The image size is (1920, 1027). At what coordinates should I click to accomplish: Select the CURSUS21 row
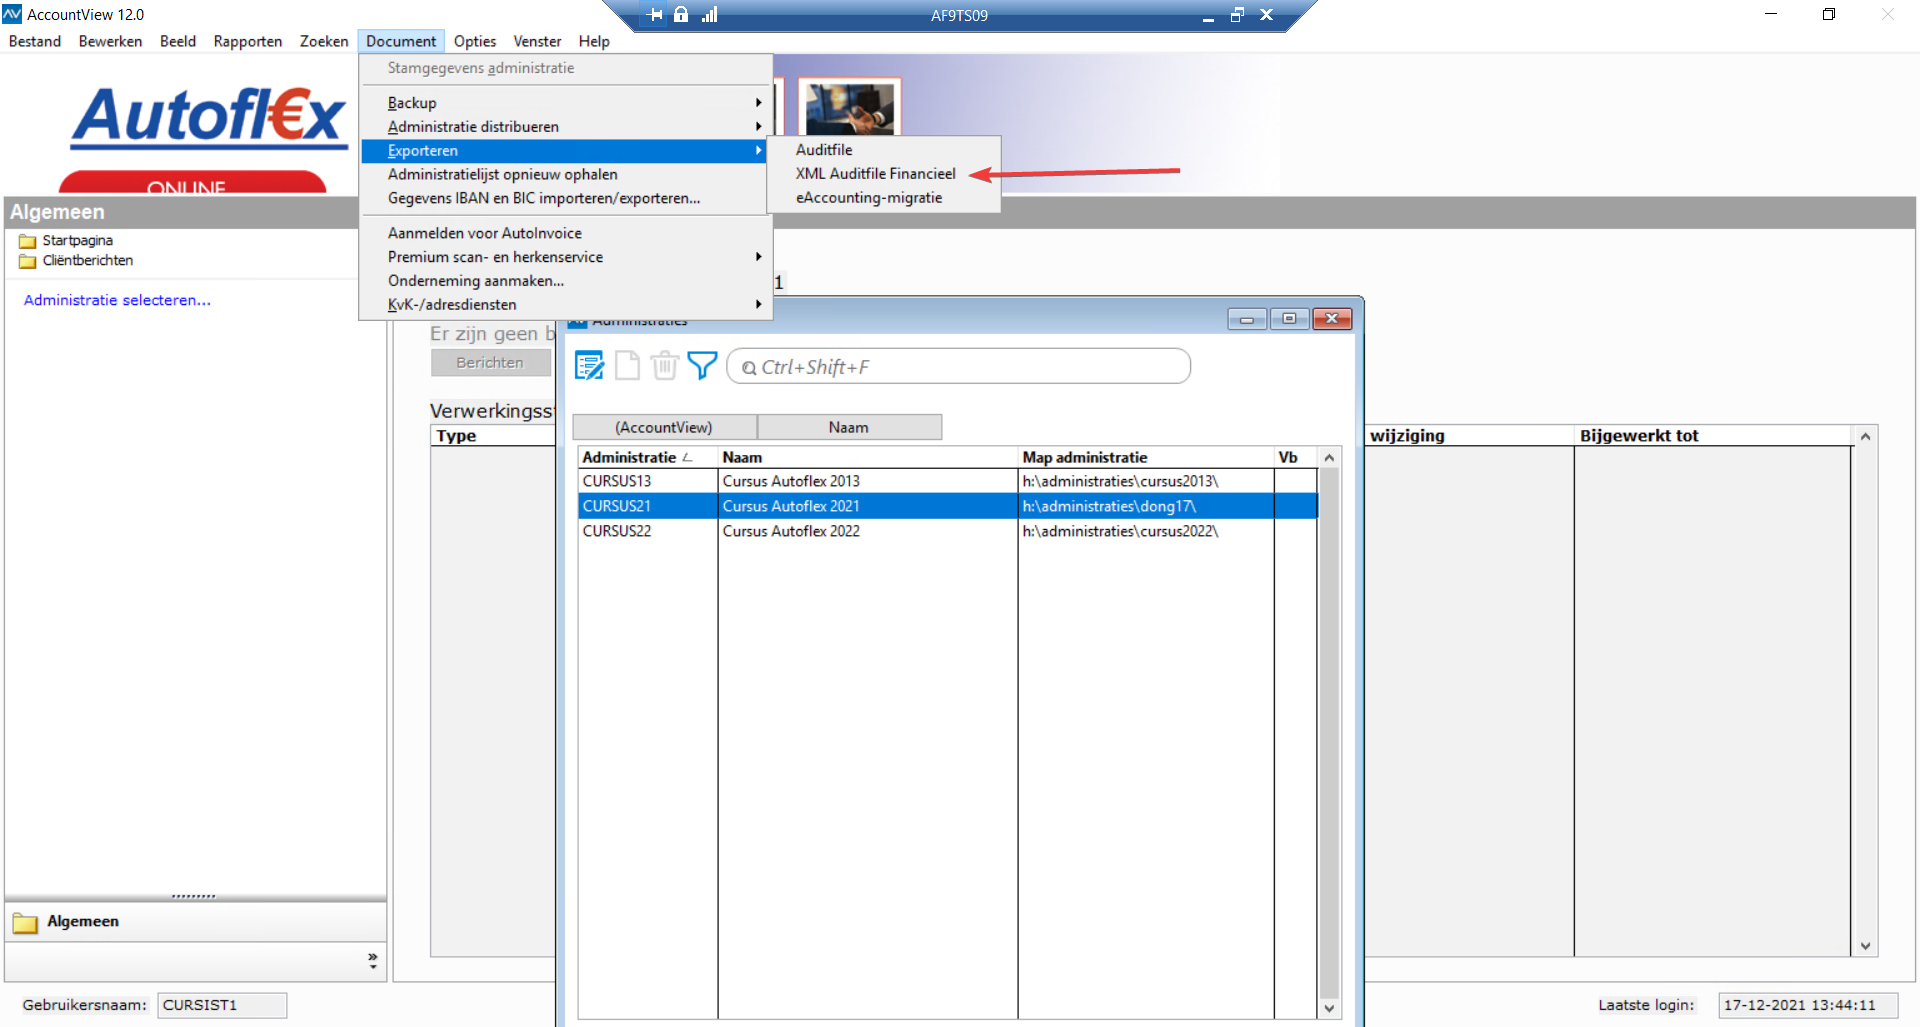point(947,506)
